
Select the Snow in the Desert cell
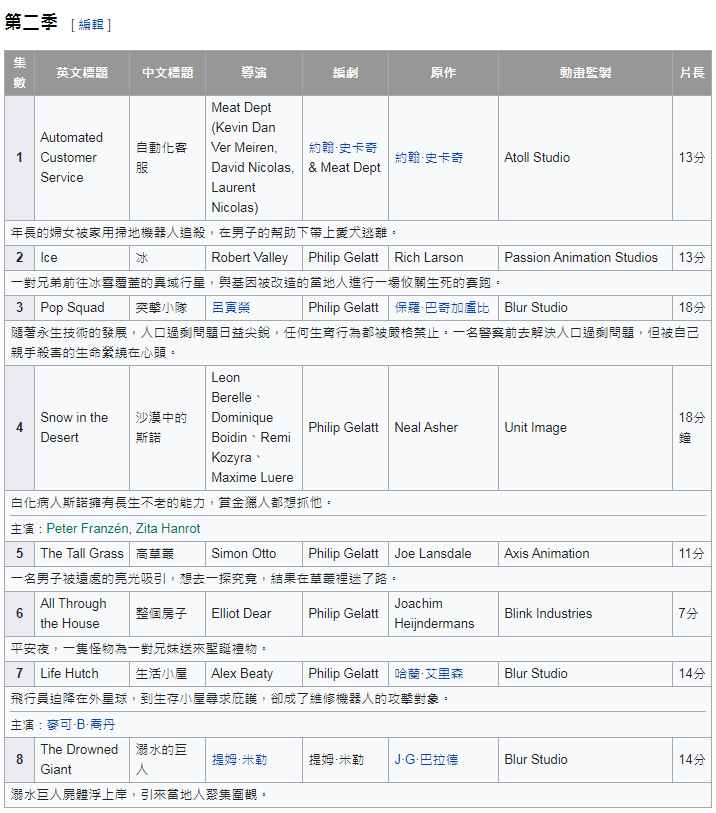point(82,428)
